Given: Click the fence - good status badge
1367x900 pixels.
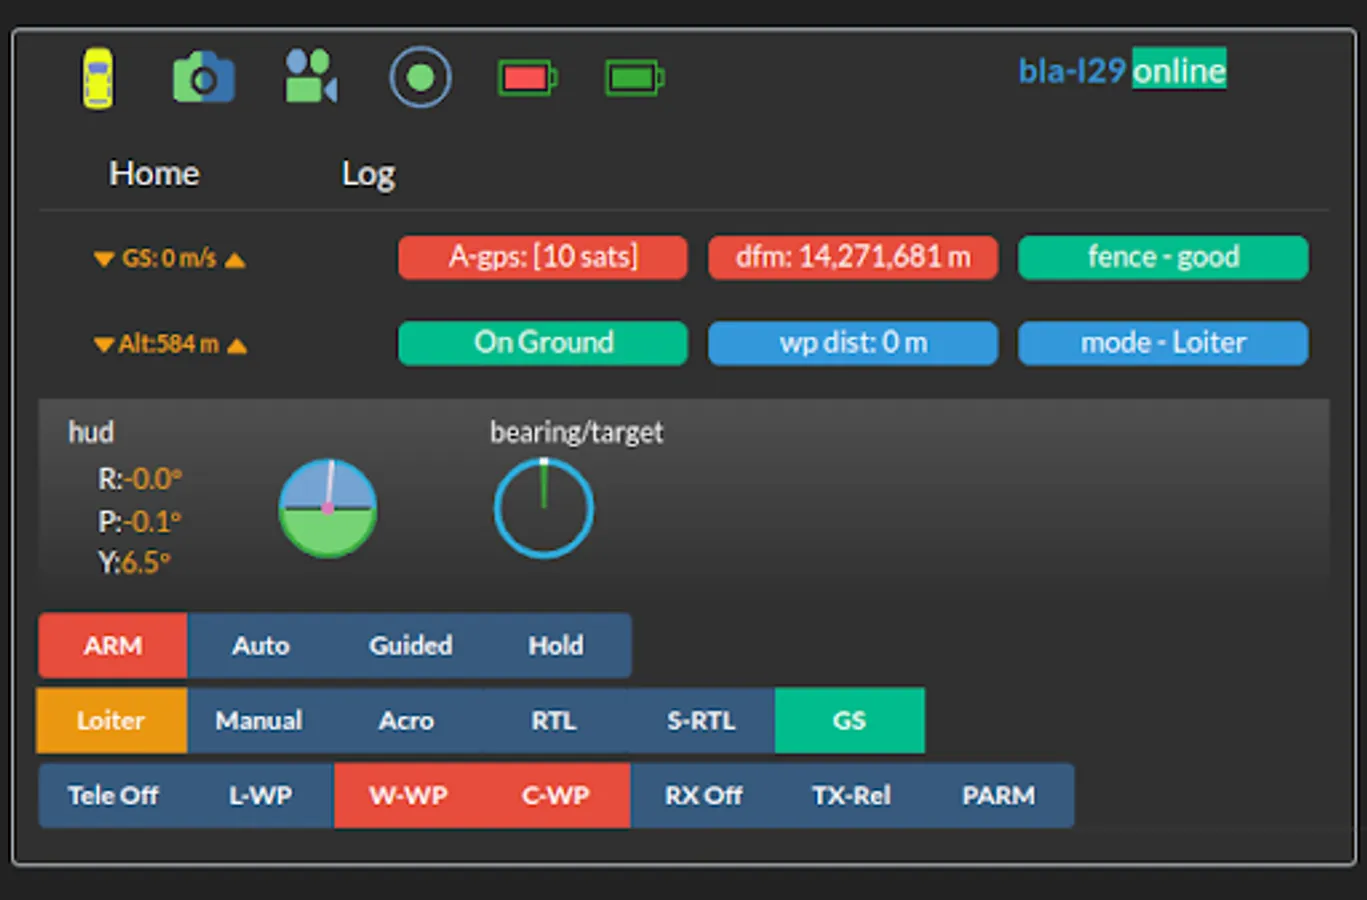Looking at the screenshot, I should (x=1163, y=258).
